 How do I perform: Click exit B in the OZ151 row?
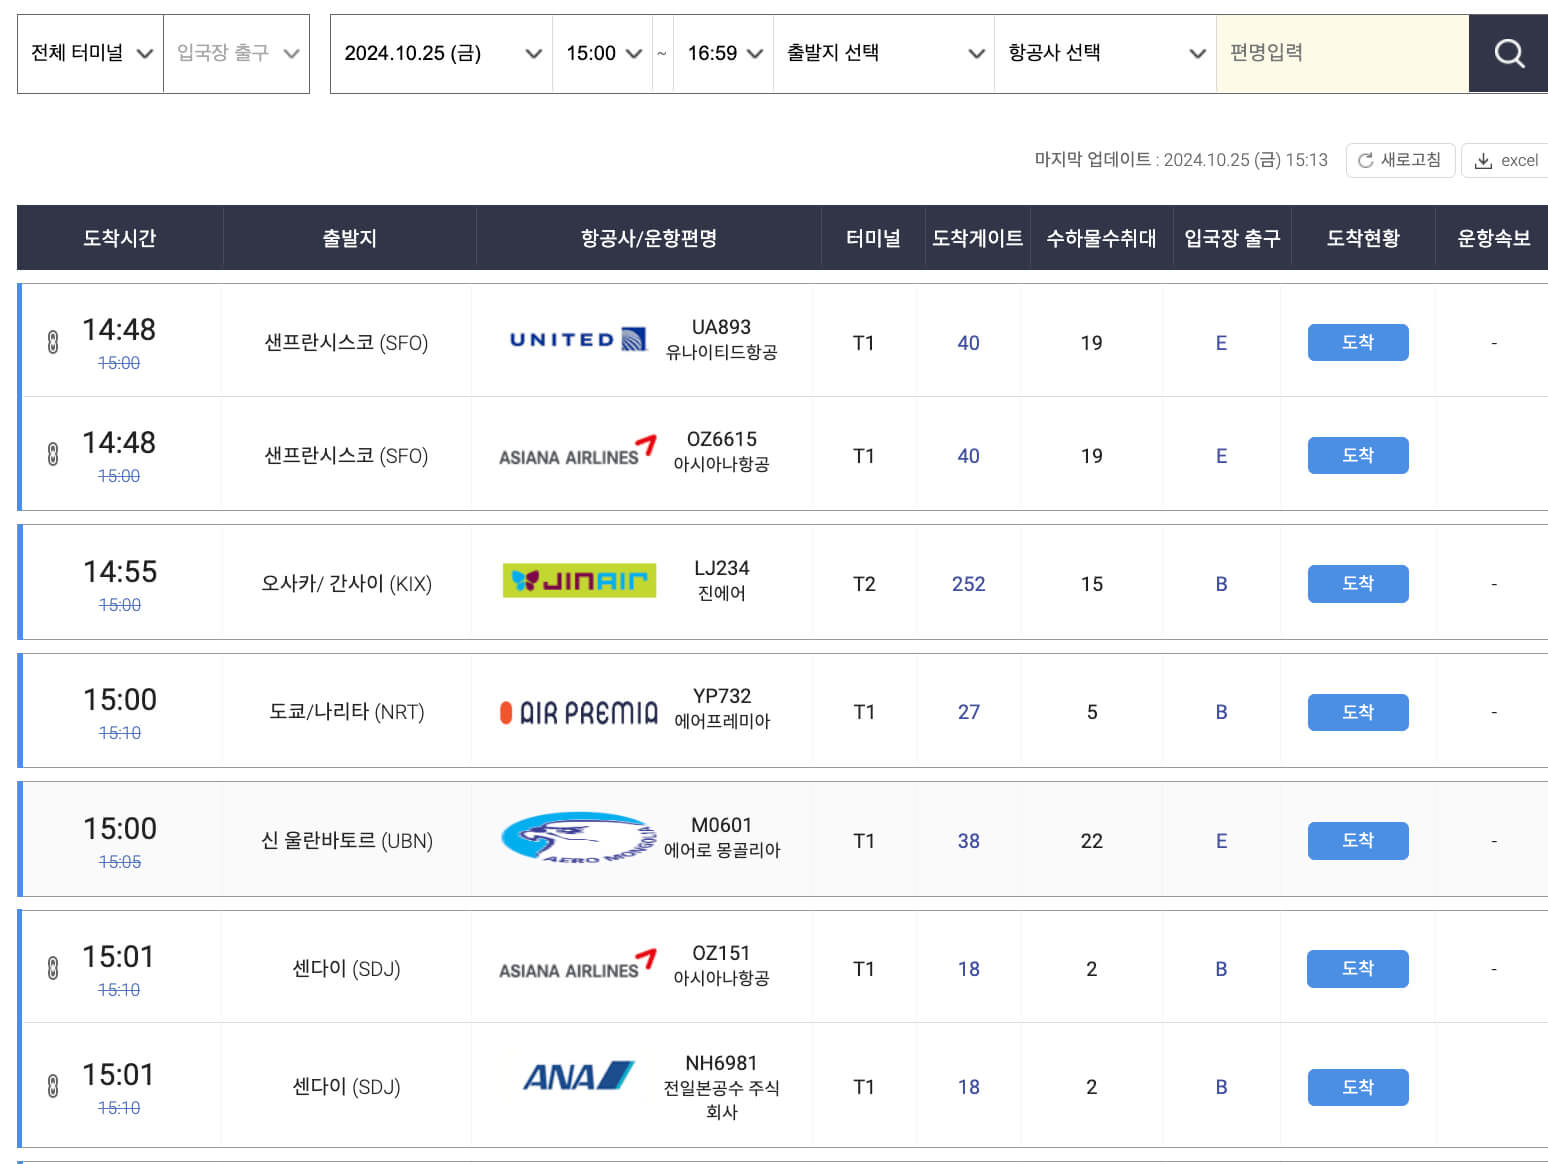(x=1221, y=969)
